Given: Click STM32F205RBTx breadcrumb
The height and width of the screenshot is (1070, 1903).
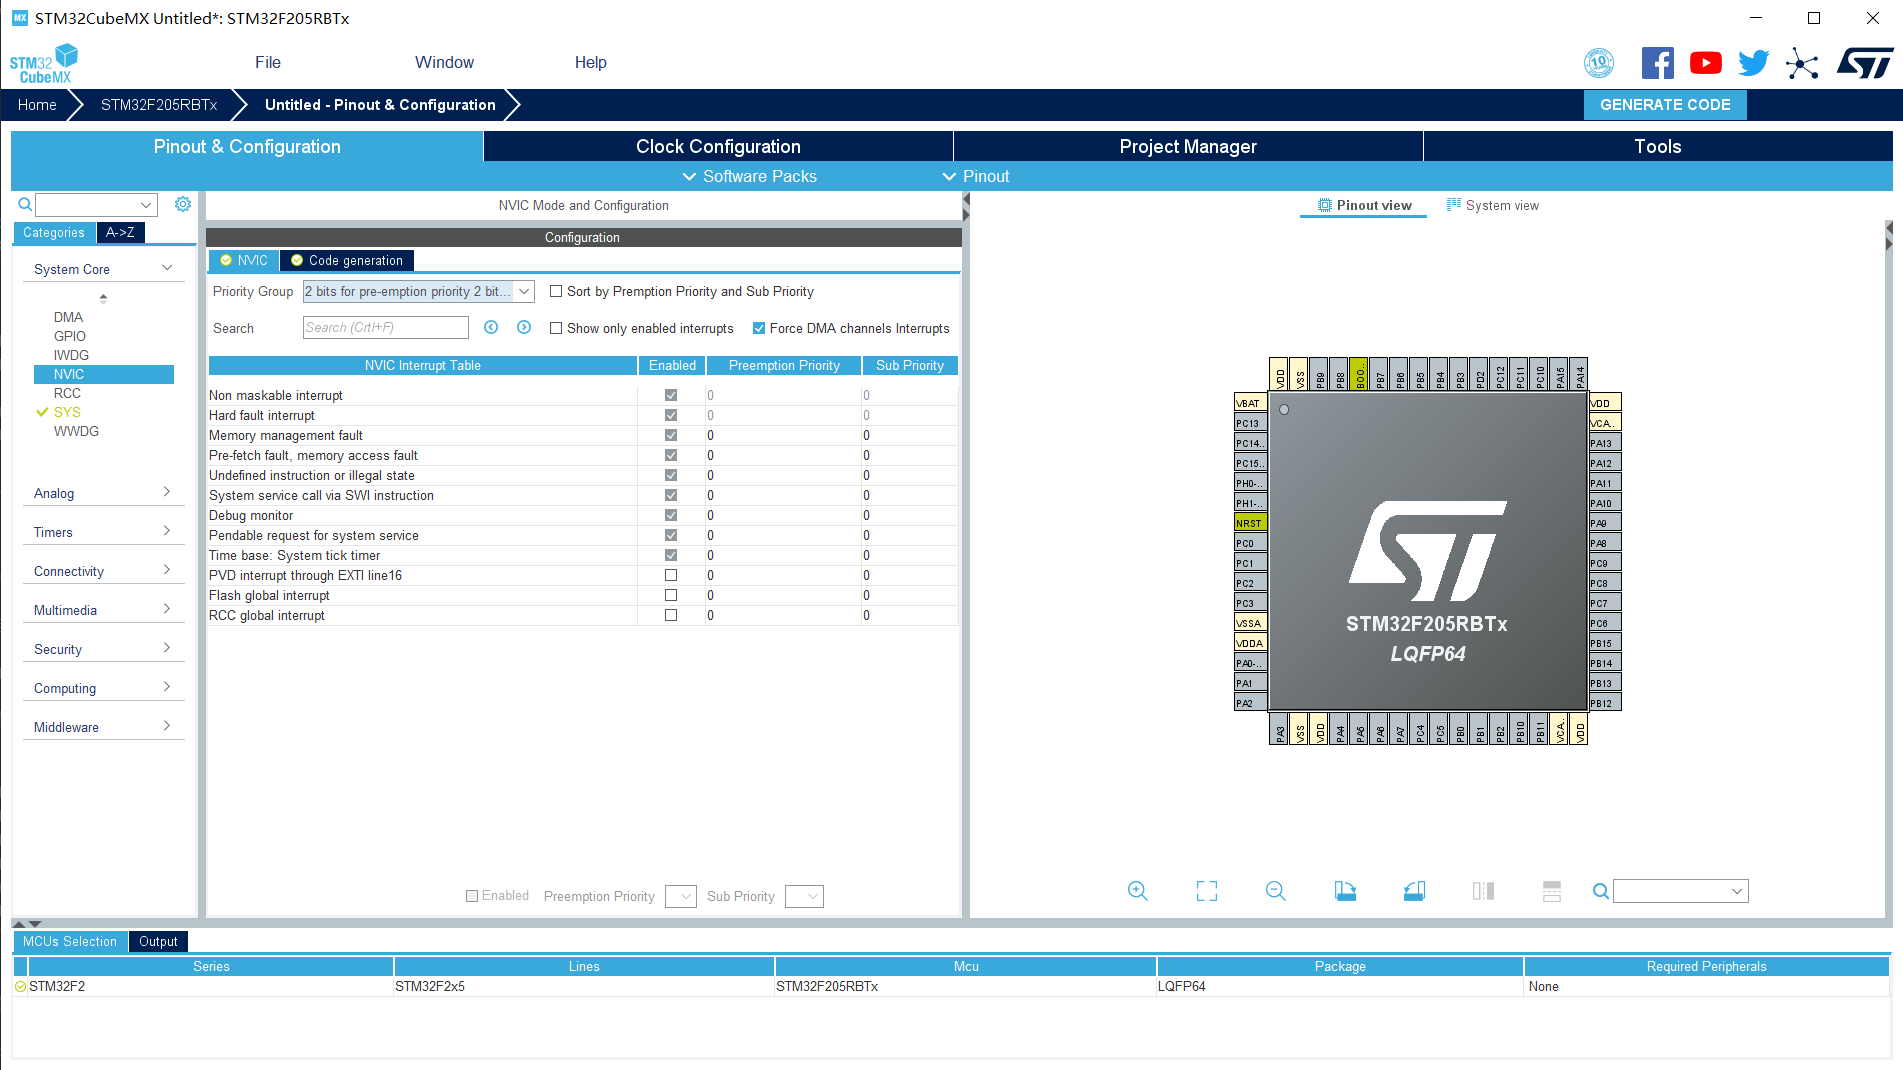Looking at the screenshot, I should tap(159, 105).
